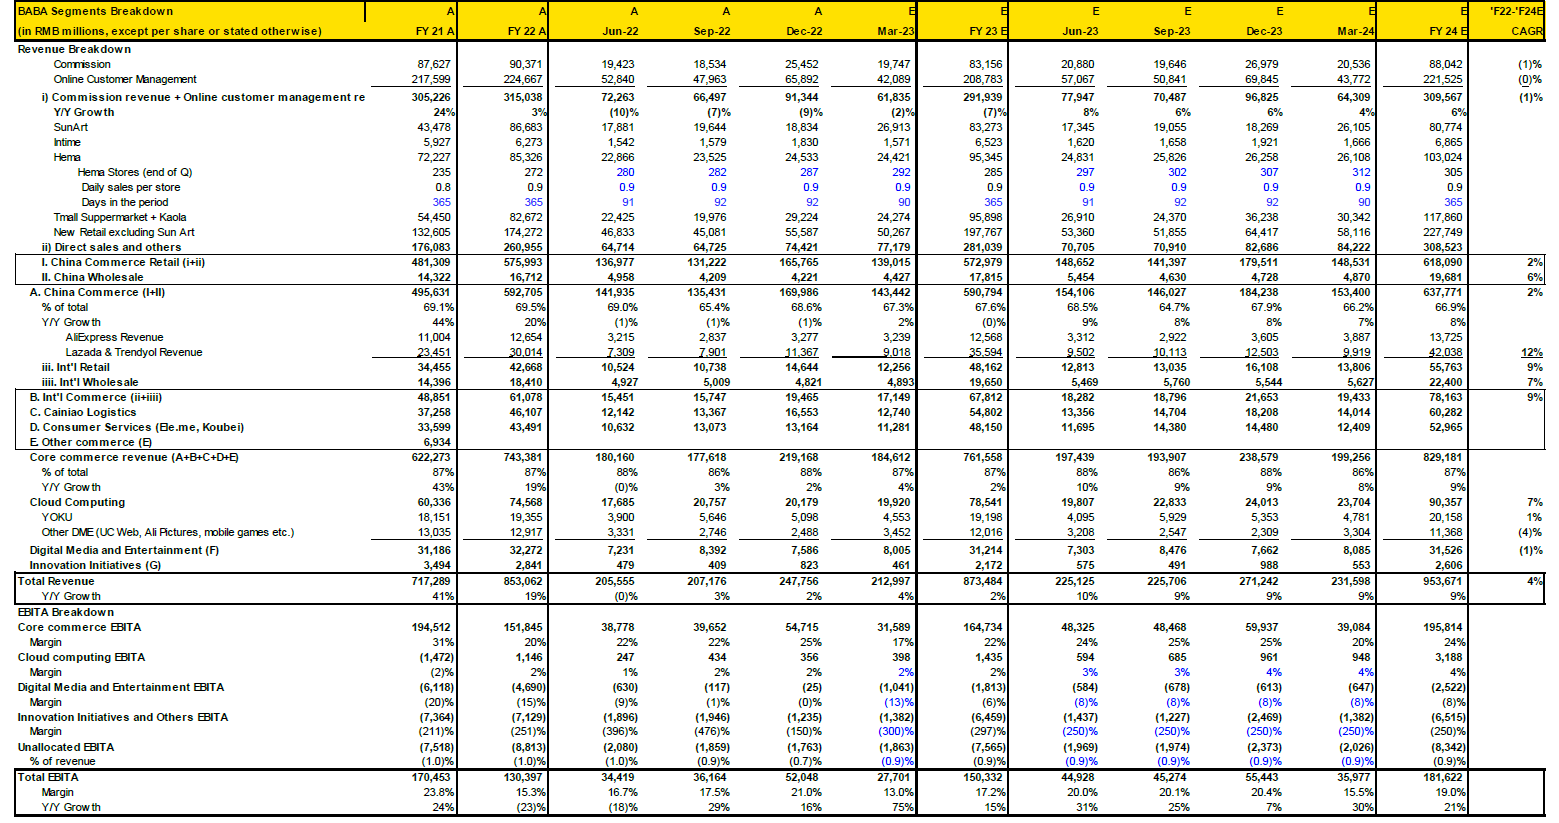Screen dimensions: 1559x823
Task: Click the 'Total EBITA' row label
Action: [x=48, y=777]
